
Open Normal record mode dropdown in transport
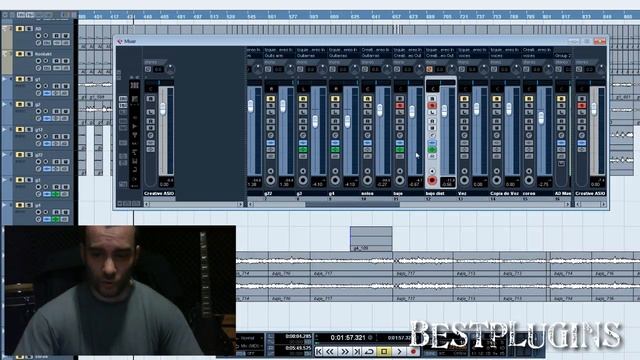tap(249, 338)
